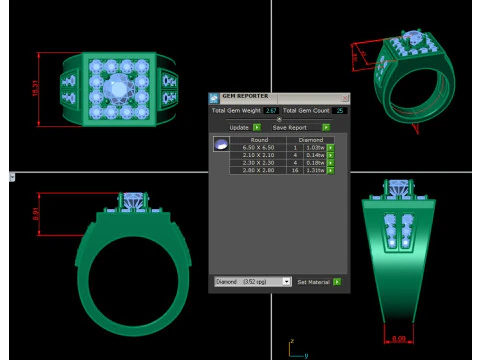Viewport: 480px width, 360px height.
Task: Open the Diamond (3.52 spg) material dropdown
Action: 287,282
